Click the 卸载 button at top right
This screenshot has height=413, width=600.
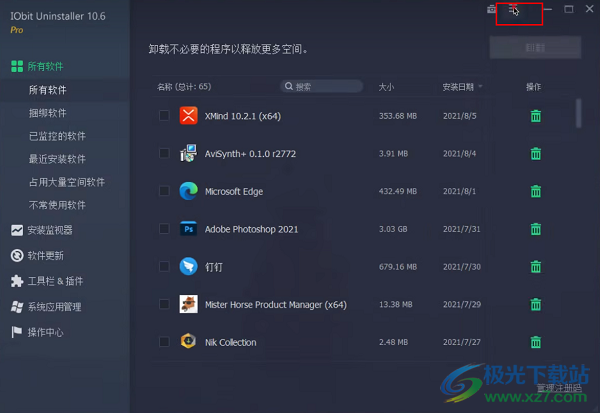click(x=535, y=47)
